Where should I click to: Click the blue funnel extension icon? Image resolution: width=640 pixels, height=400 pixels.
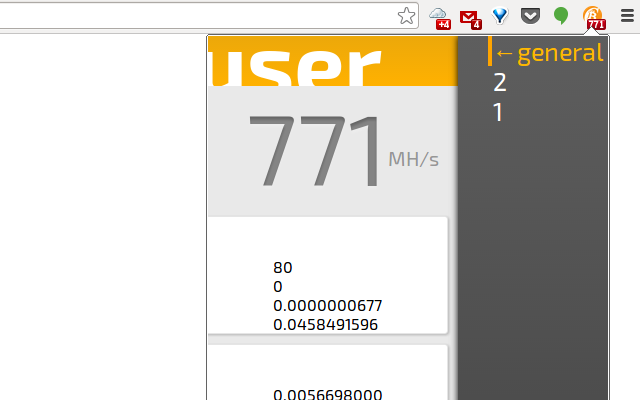500,16
